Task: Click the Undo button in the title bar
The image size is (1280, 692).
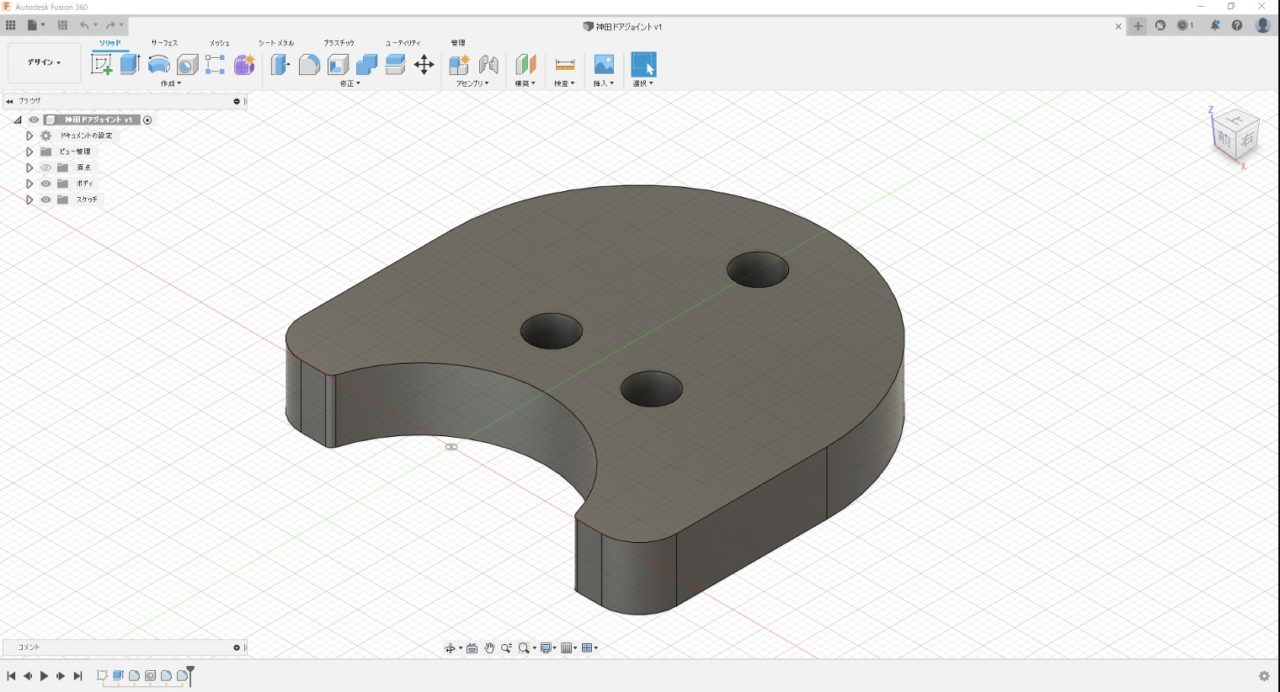Action: 84,25
